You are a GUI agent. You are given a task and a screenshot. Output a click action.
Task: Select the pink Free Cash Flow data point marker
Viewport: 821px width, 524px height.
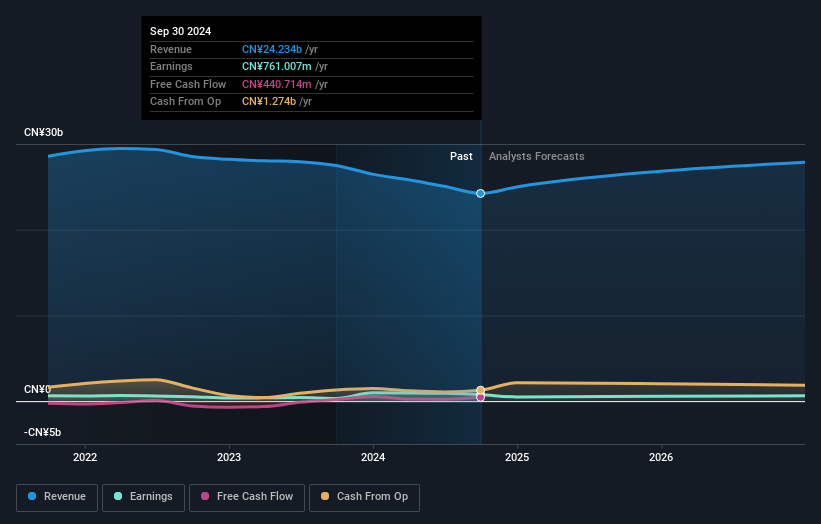[480, 397]
